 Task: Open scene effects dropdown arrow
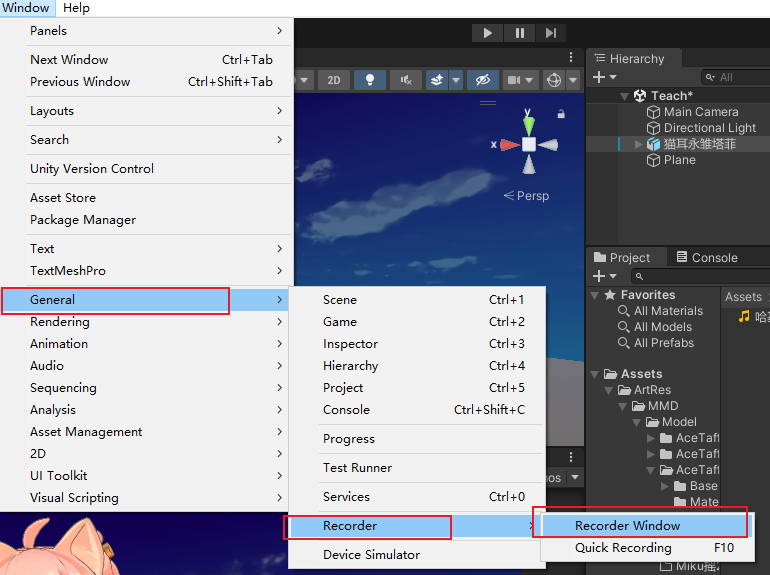[x=456, y=80]
